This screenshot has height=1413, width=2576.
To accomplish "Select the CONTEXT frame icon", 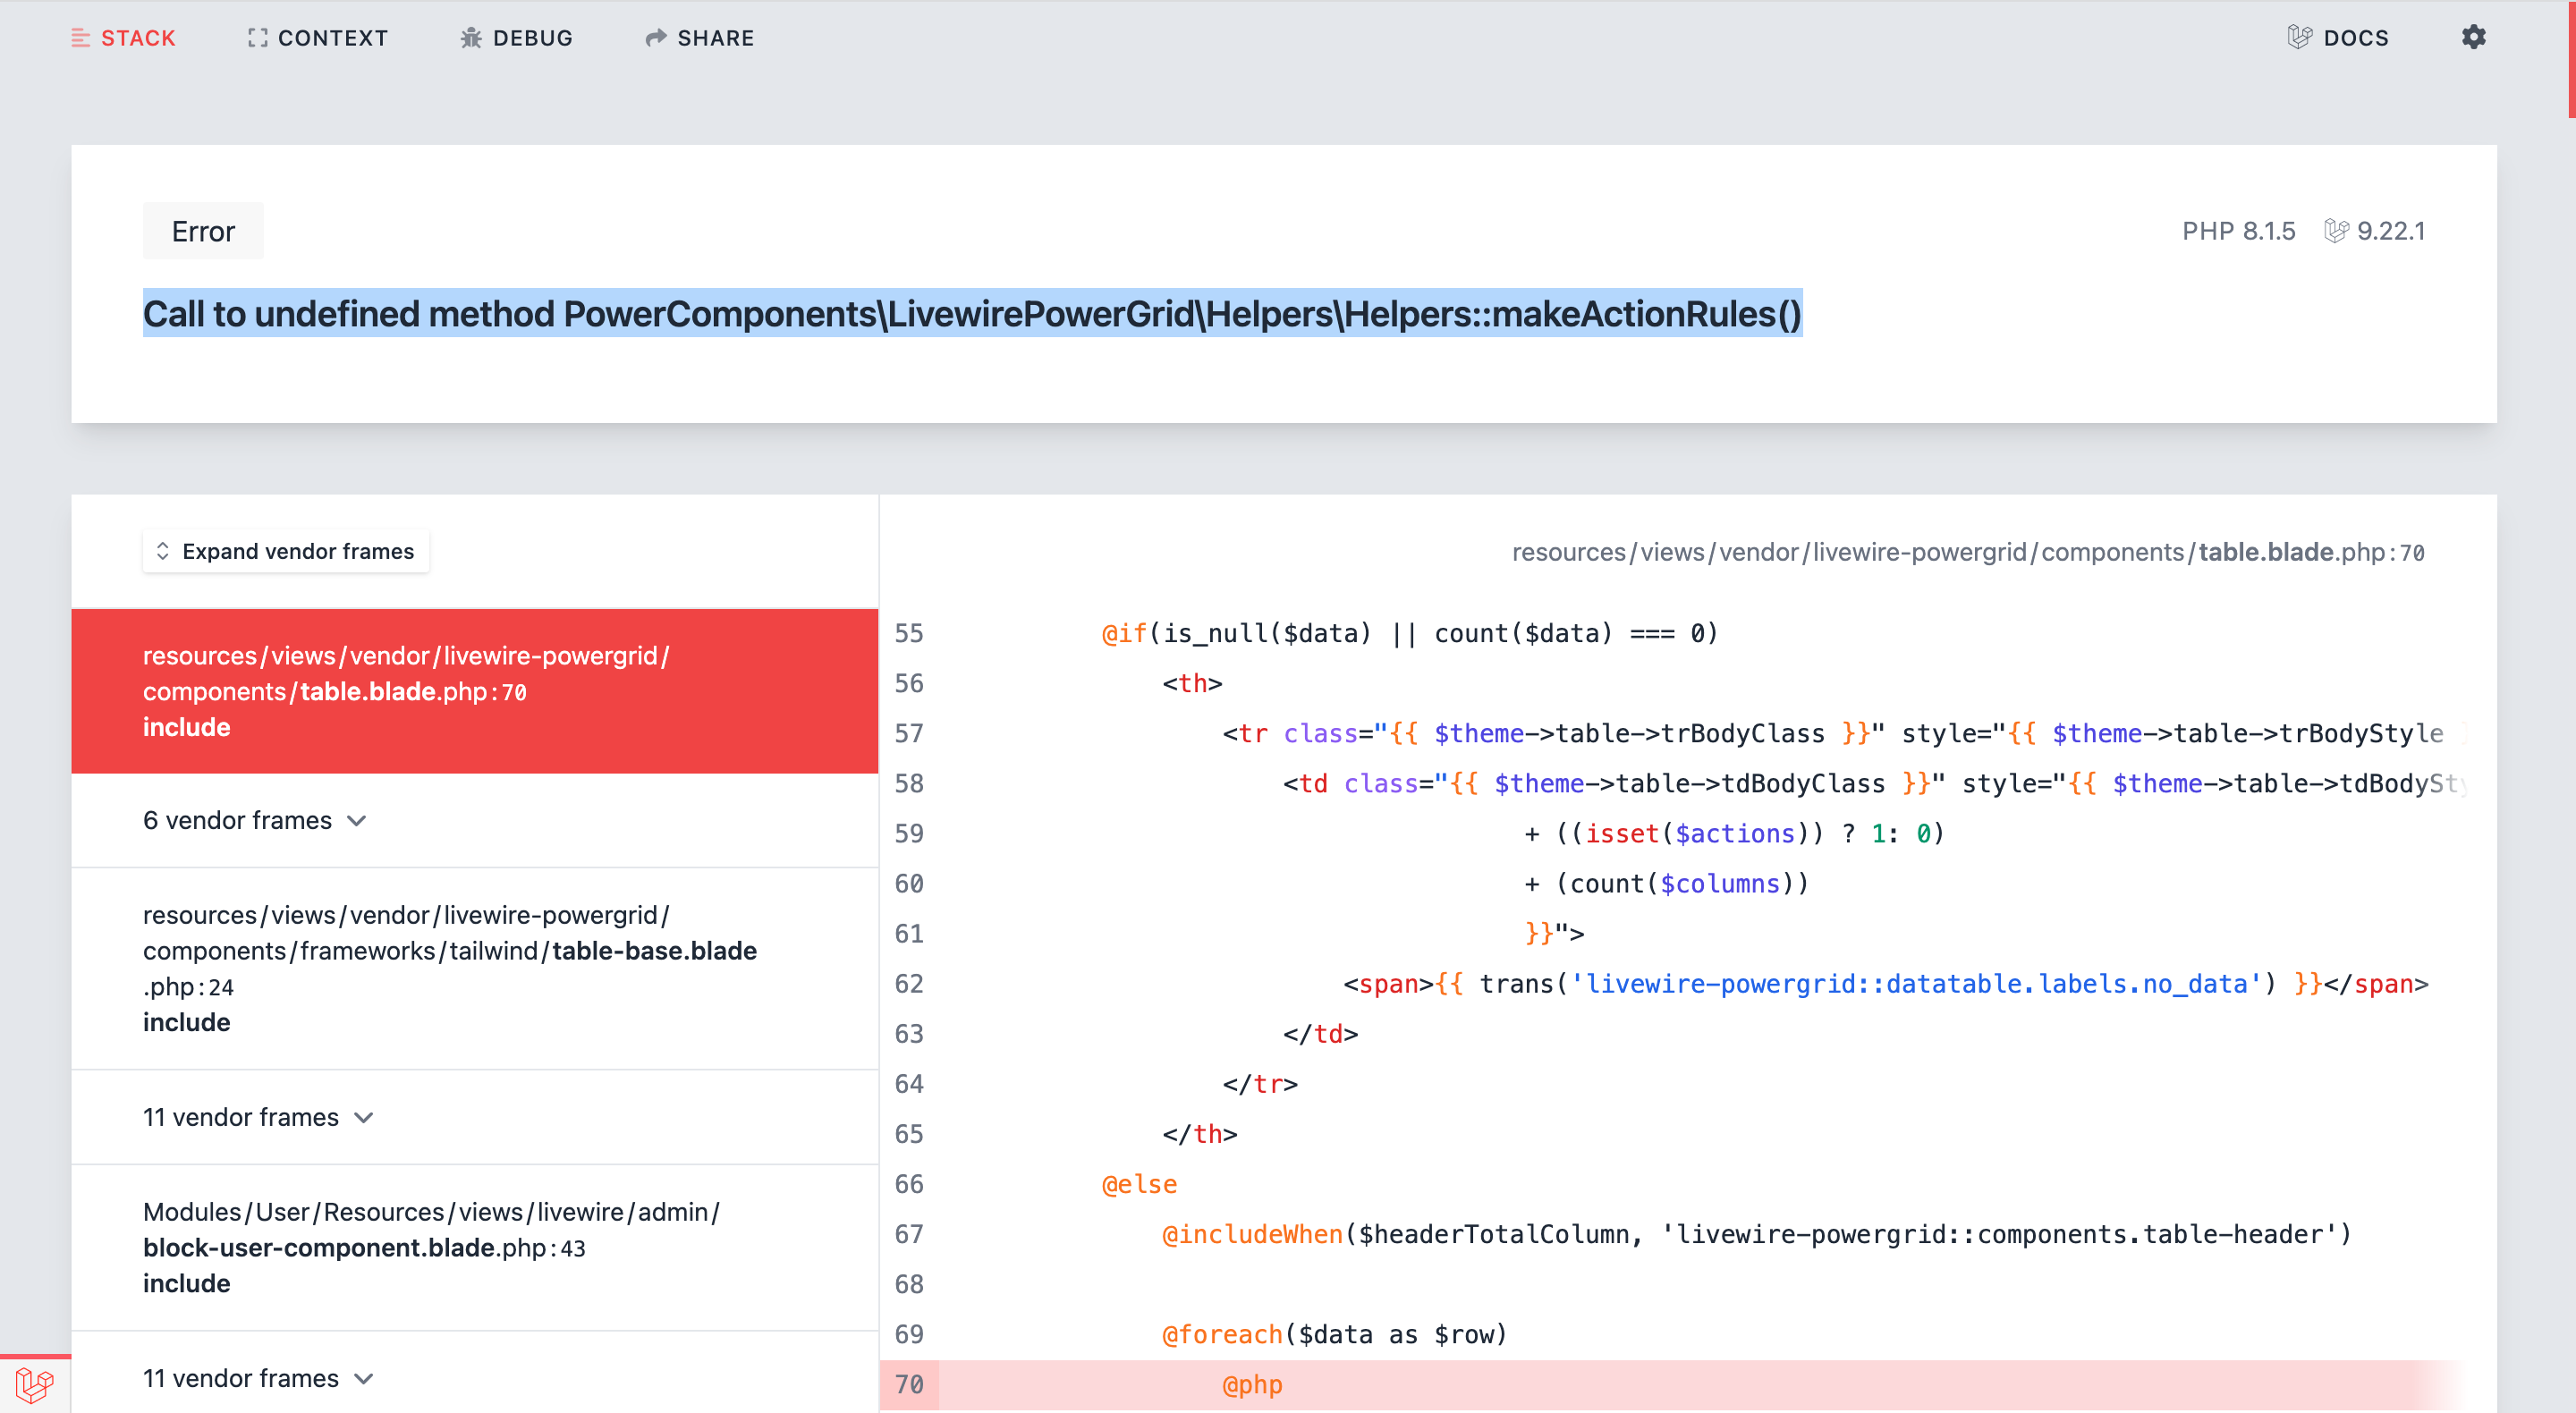I will coord(257,38).
